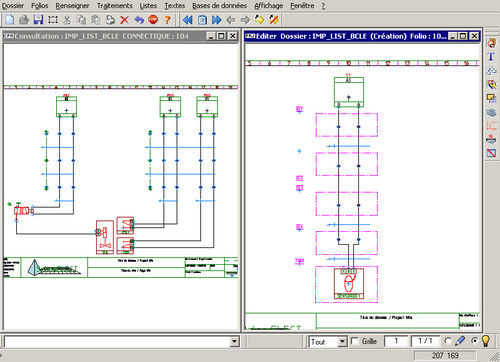
Task: Open the Renseigner menu
Action: [x=72, y=6]
